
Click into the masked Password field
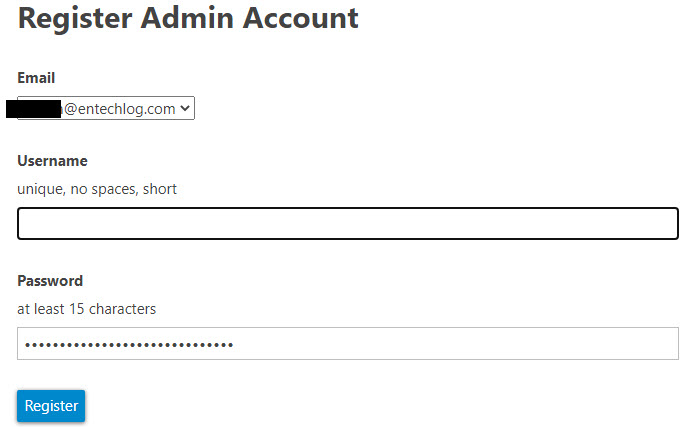[348, 343]
